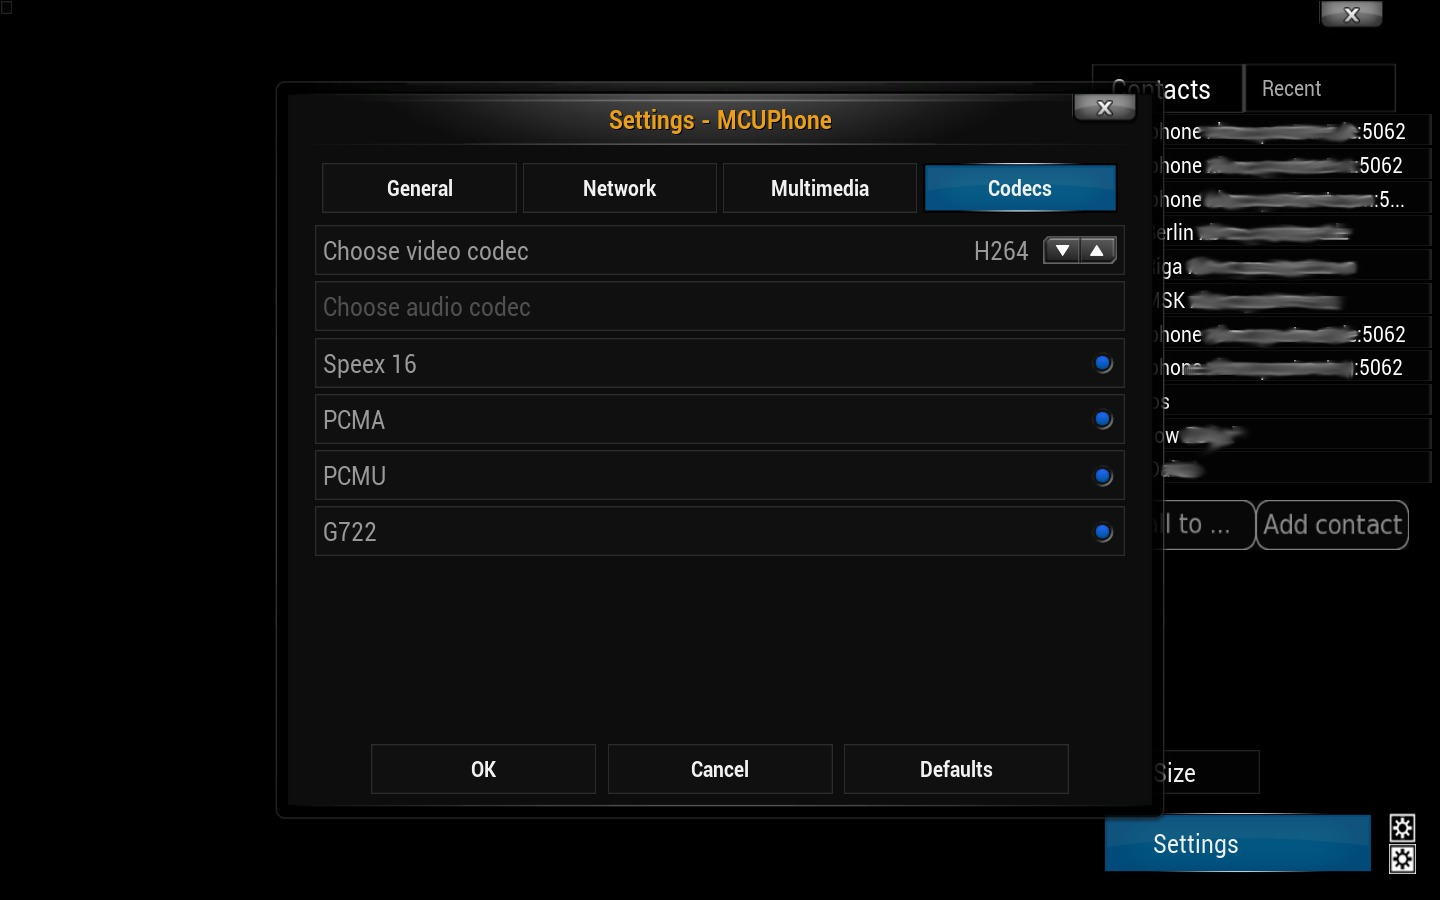Toggle the PCMA audio codec

pyautogui.click(x=1103, y=420)
